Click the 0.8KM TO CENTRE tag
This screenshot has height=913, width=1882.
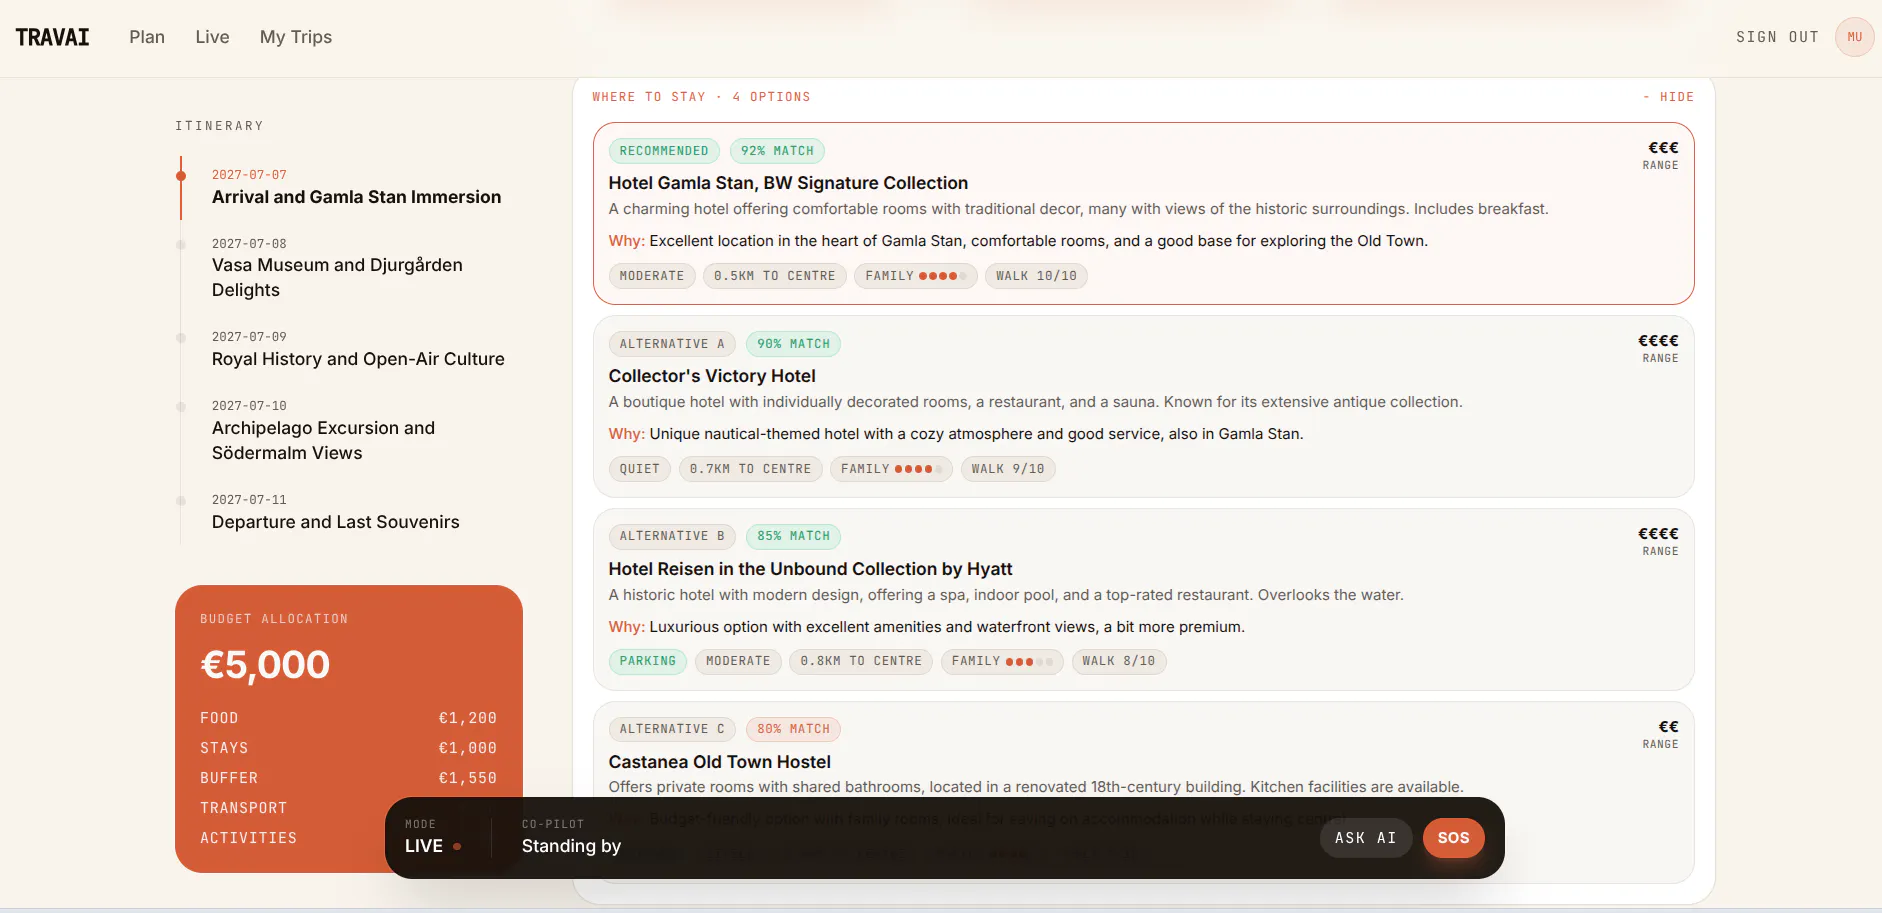(861, 661)
